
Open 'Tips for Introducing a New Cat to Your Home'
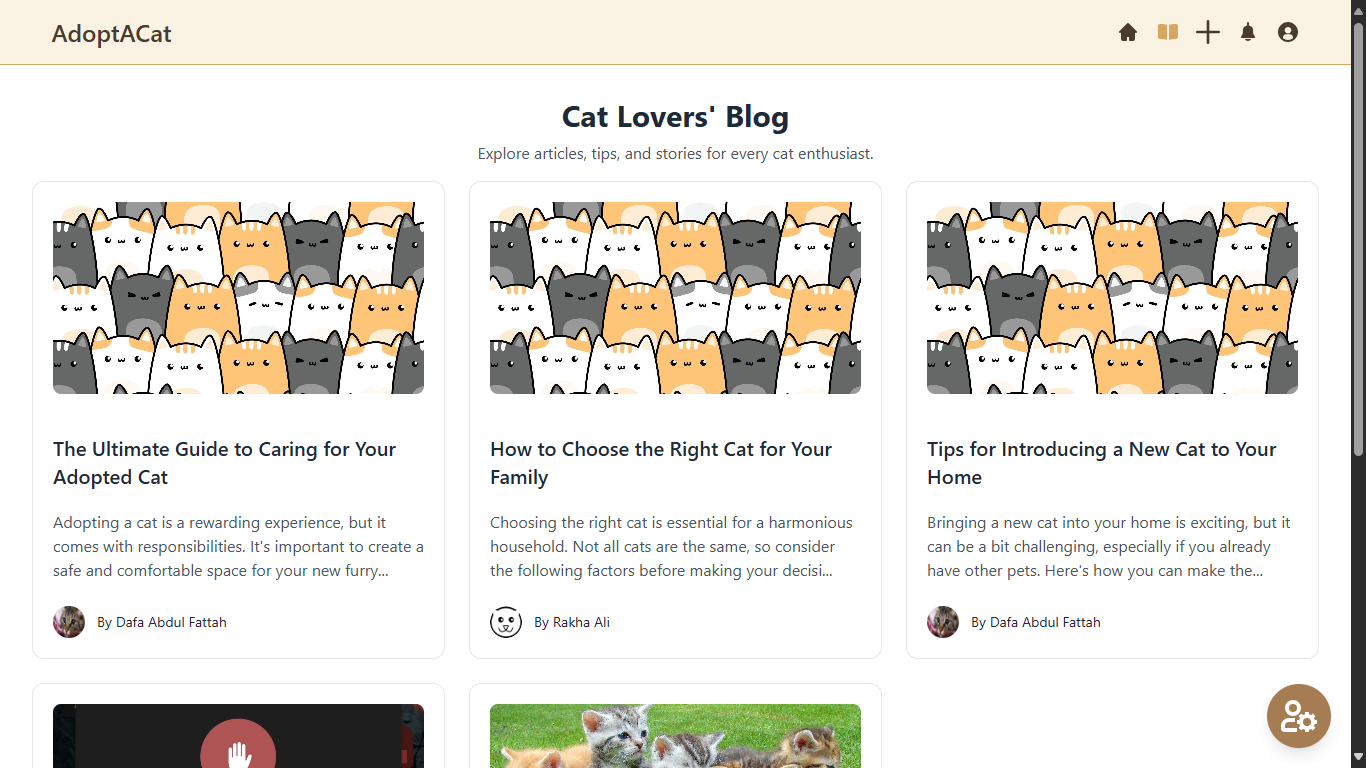tap(1101, 463)
